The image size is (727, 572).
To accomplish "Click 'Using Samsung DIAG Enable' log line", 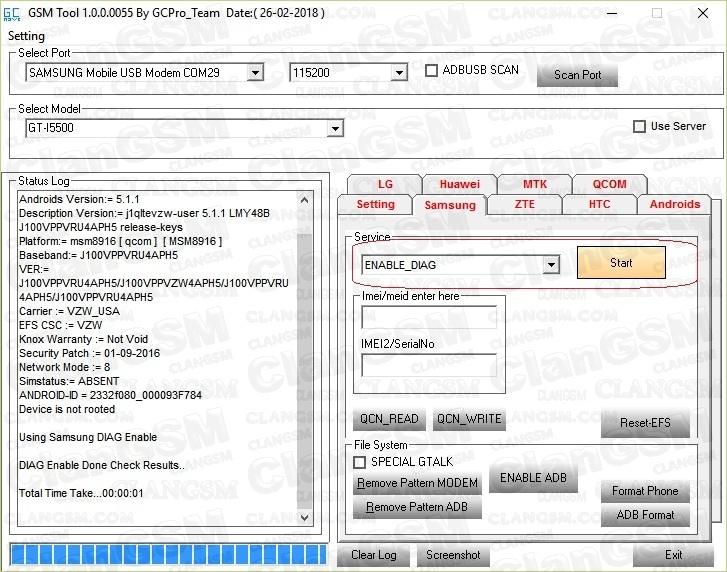I will click(x=88, y=437).
